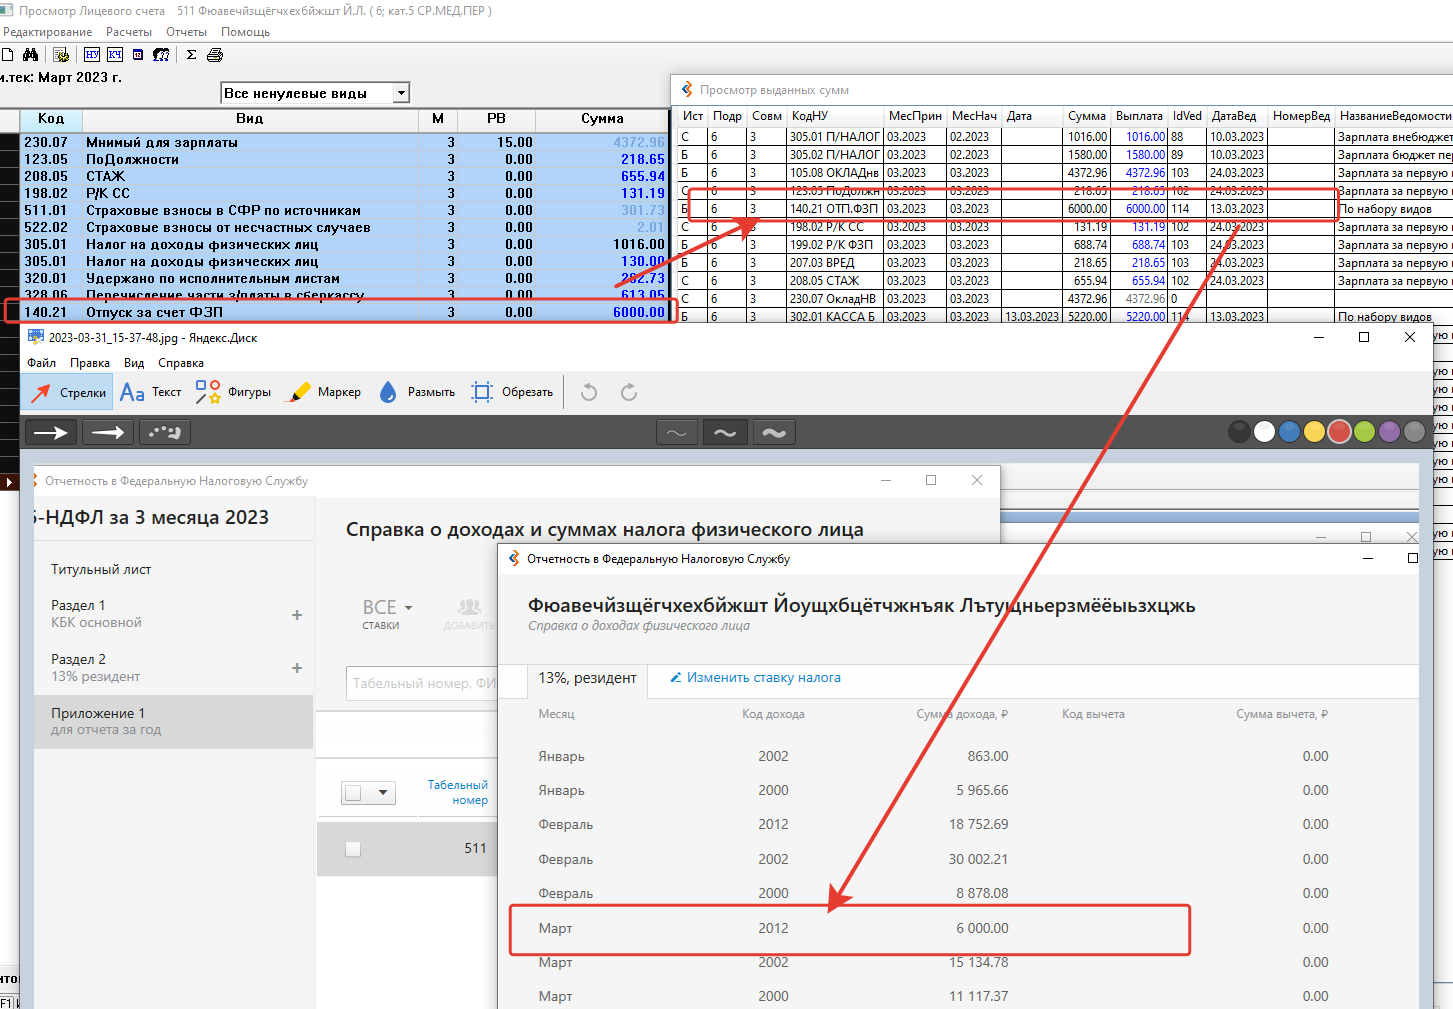
Task: Click the new blank document toolbar icon
Action: click(7, 55)
